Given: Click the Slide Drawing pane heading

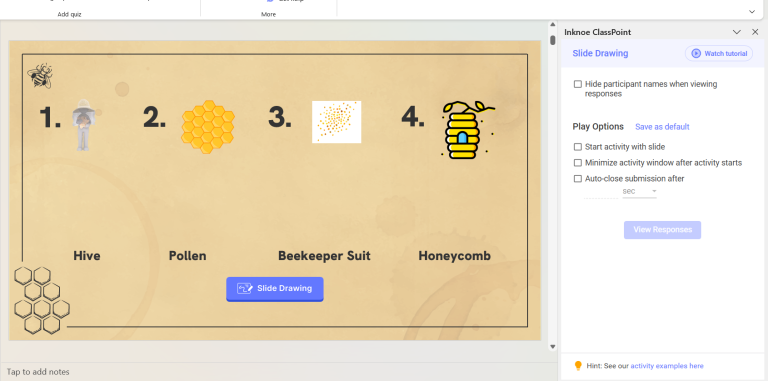Looking at the screenshot, I should (x=600, y=53).
